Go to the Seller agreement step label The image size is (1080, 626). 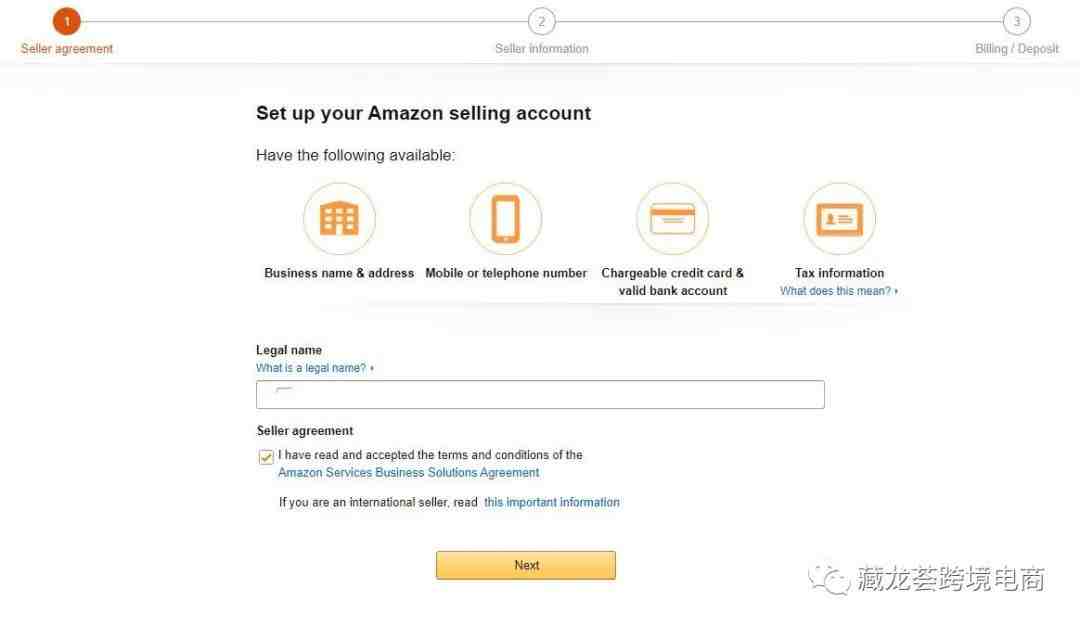click(67, 49)
